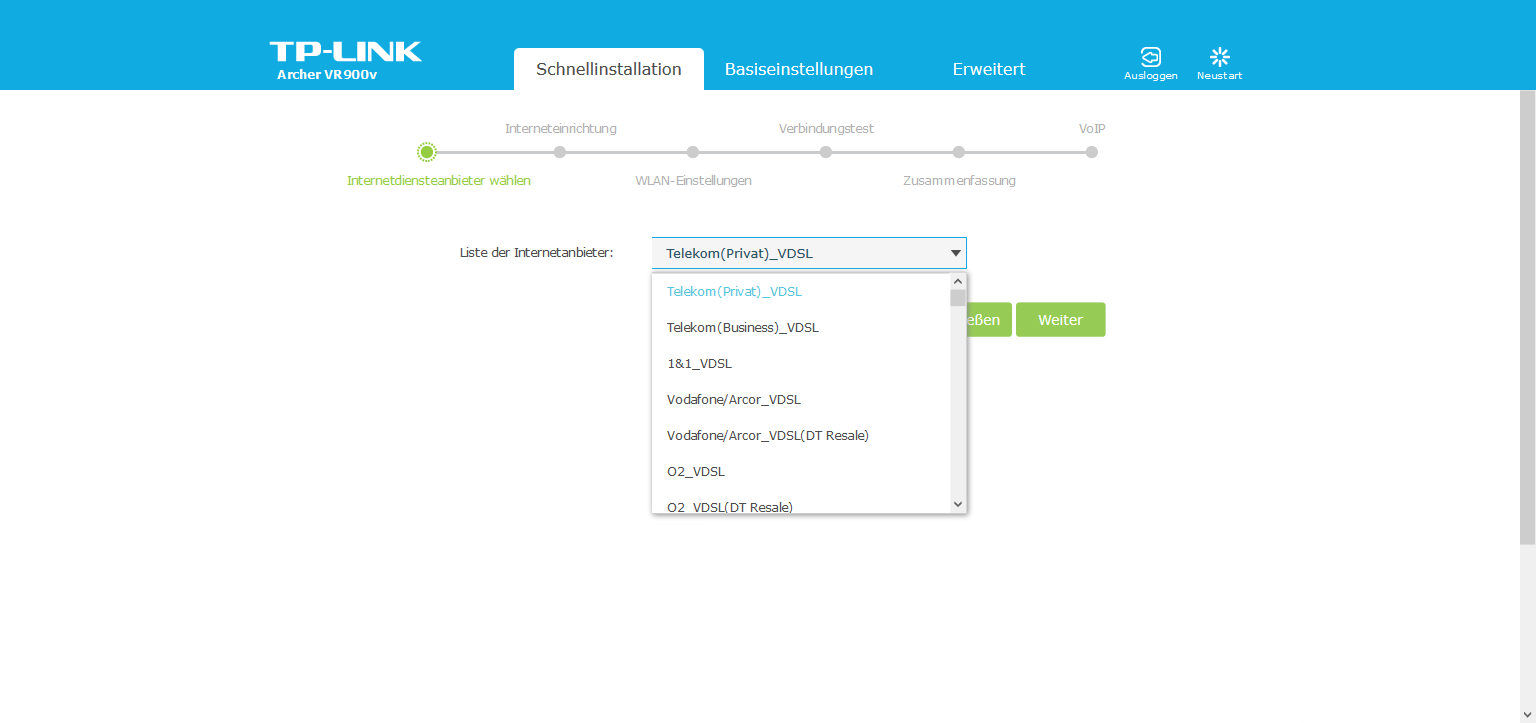Click the Ausloggen logout icon
The height and width of the screenshot is (723, 1536).
pyautogui.click(x=1151, y=57)
